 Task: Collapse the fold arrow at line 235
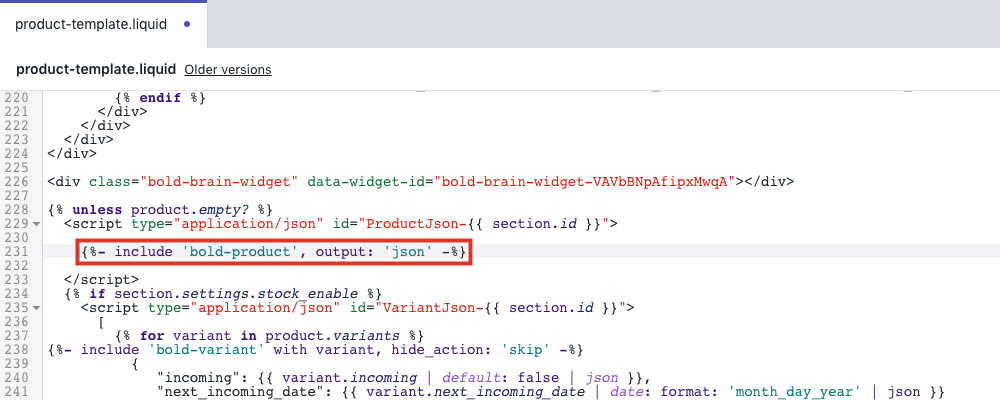point(36,308)
